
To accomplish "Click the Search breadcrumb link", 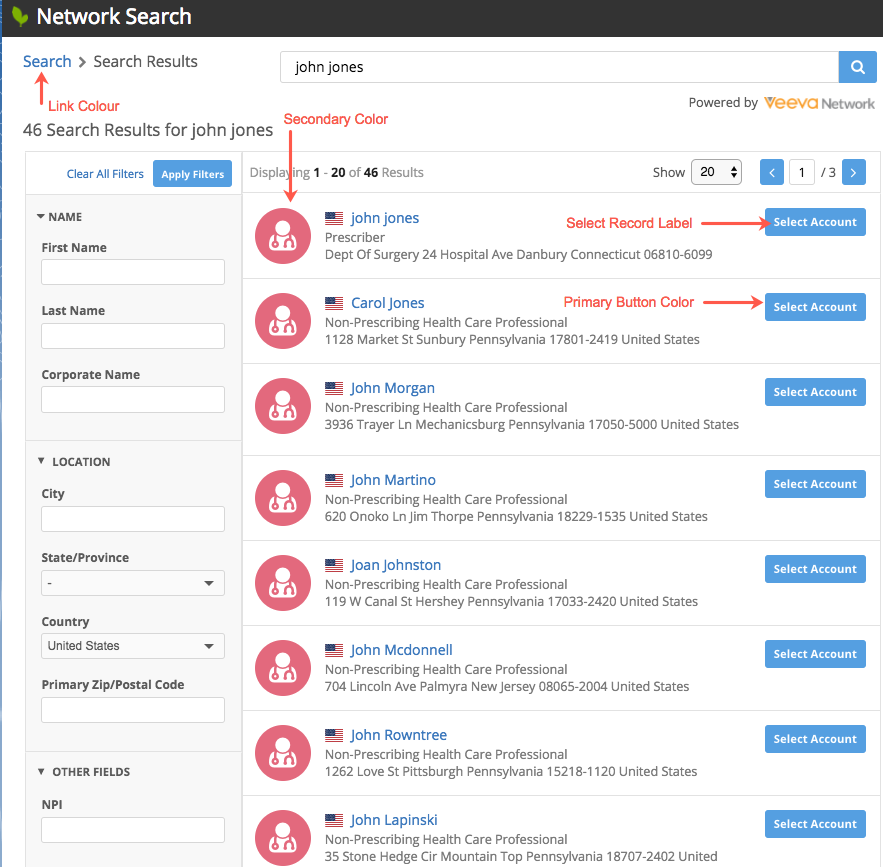I will (47, 62).
